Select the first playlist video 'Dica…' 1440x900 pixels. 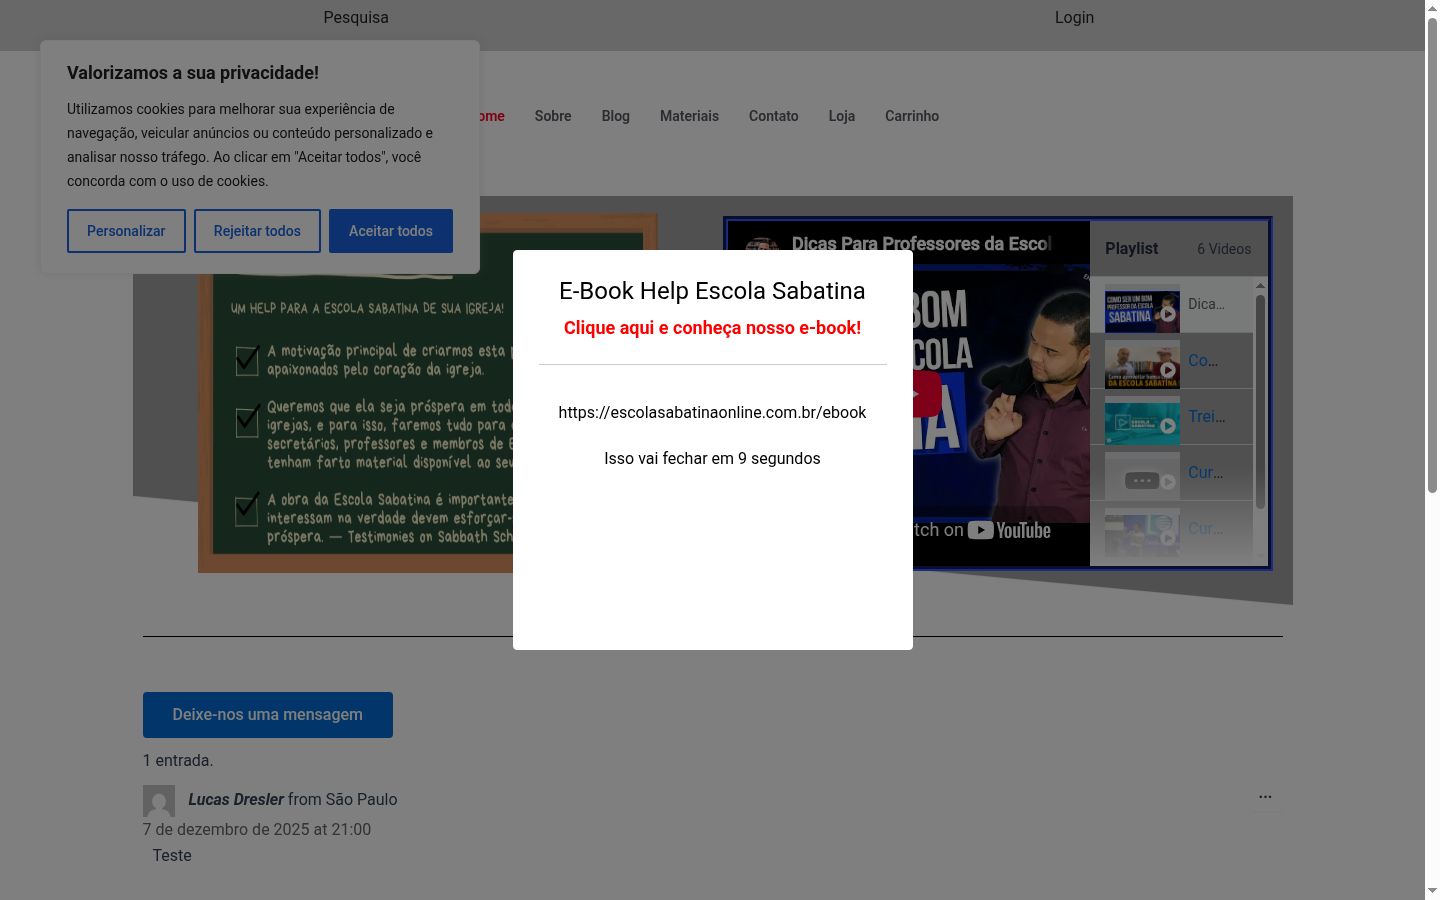(1171, 305)
